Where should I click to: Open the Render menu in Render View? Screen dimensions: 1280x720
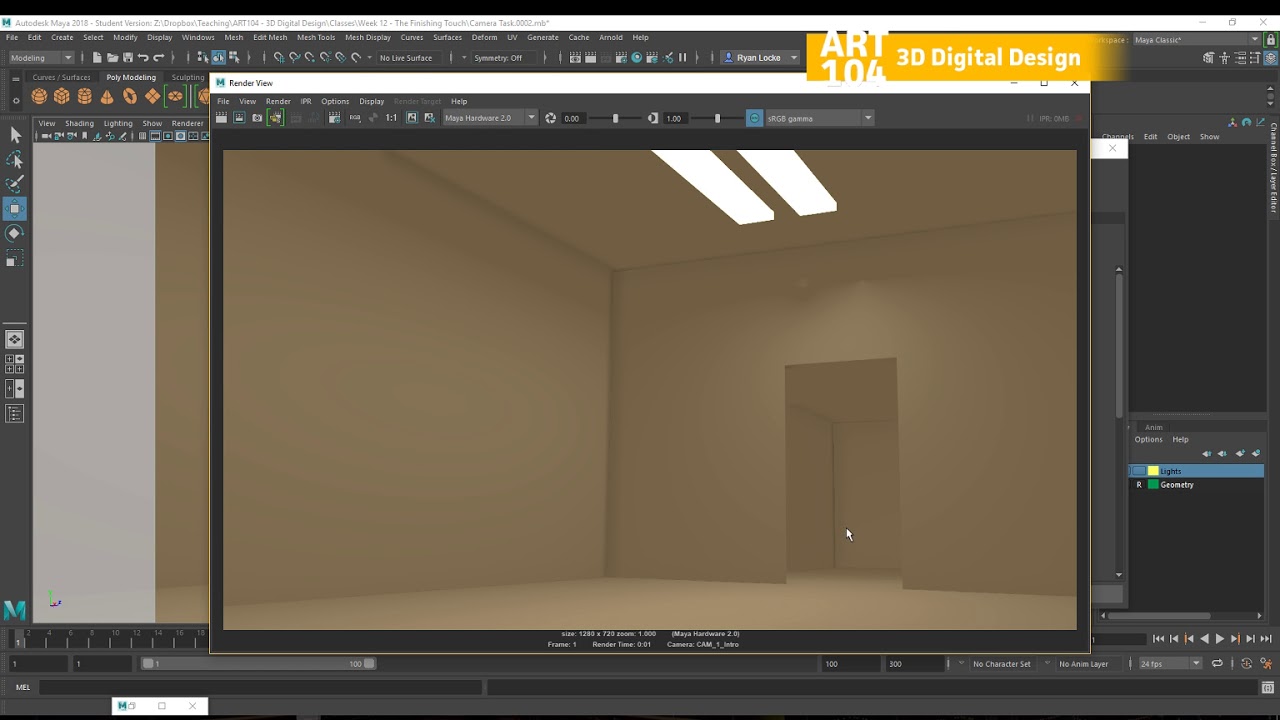click(x=278, y=101)
